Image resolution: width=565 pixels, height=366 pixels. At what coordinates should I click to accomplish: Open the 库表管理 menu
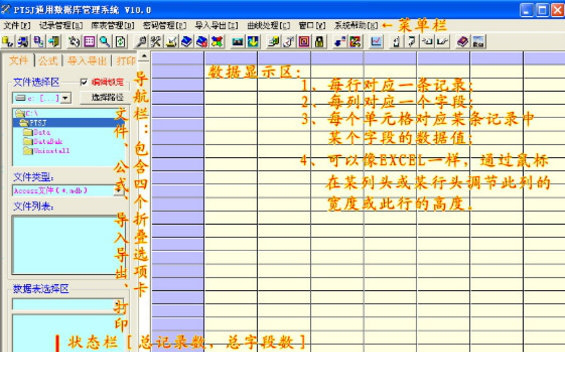tap(112, 25)
